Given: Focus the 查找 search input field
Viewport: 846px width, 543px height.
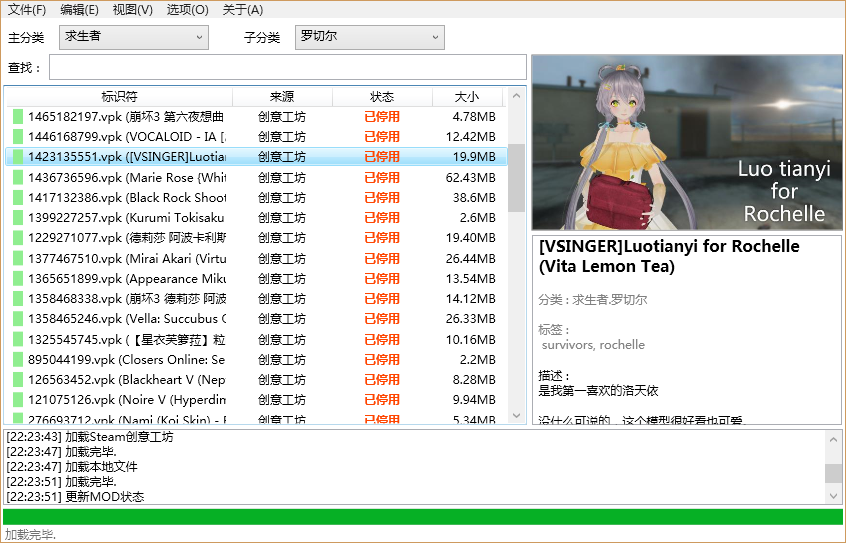Looking at the screenshot, I should 288,67.
